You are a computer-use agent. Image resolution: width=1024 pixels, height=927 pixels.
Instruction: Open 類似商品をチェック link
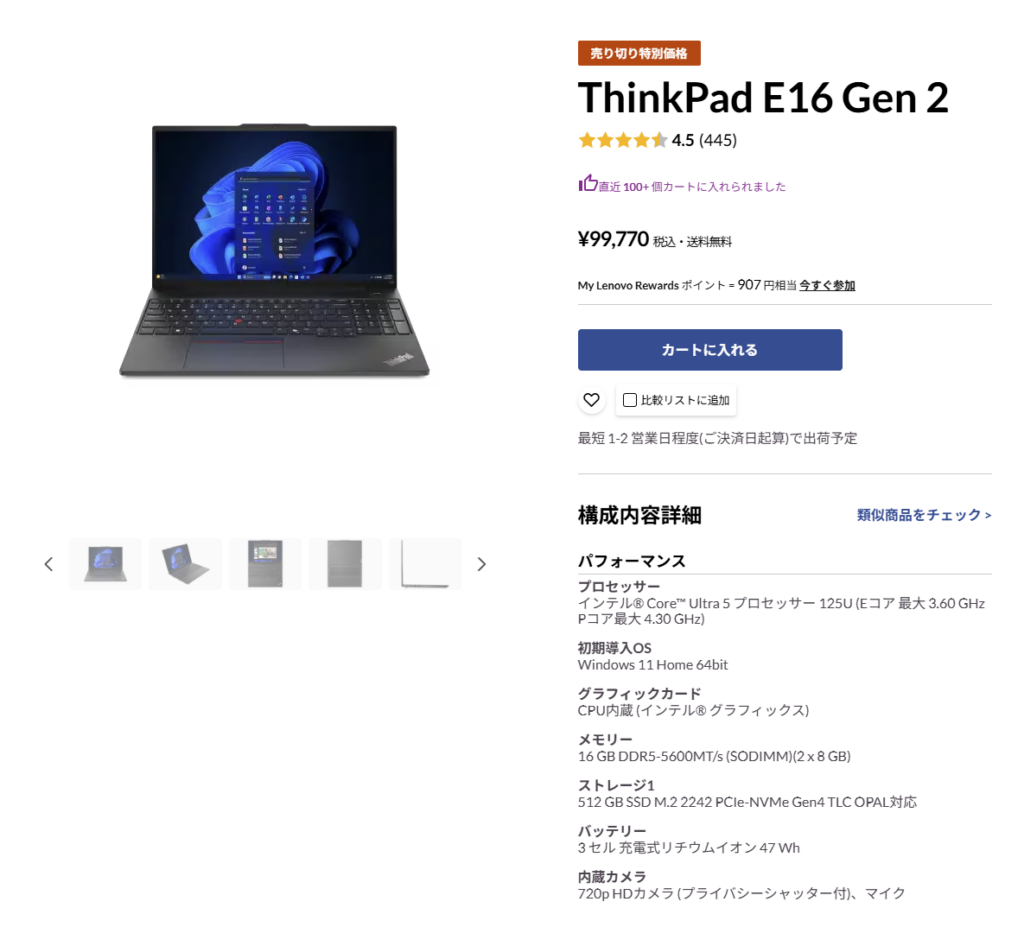pos(924,515)
